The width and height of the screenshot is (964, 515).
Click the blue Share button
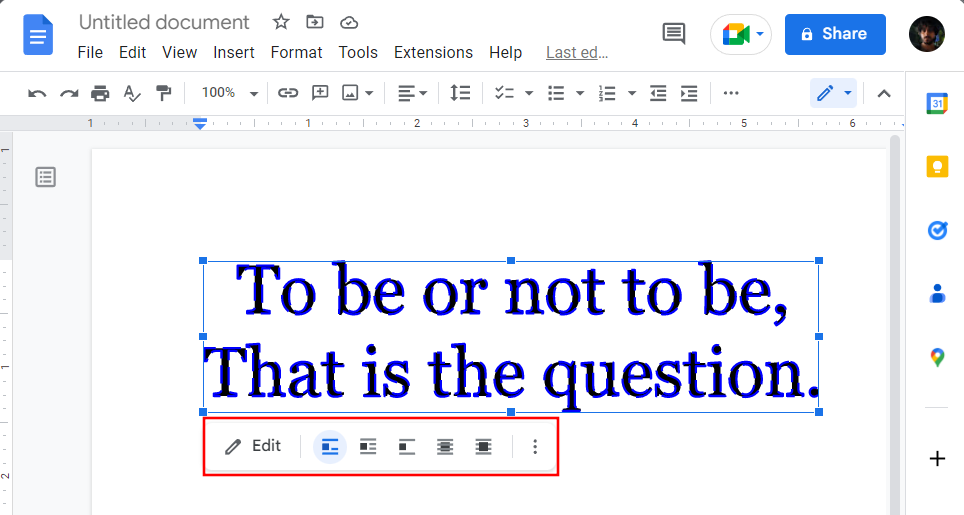click(835, 34)
